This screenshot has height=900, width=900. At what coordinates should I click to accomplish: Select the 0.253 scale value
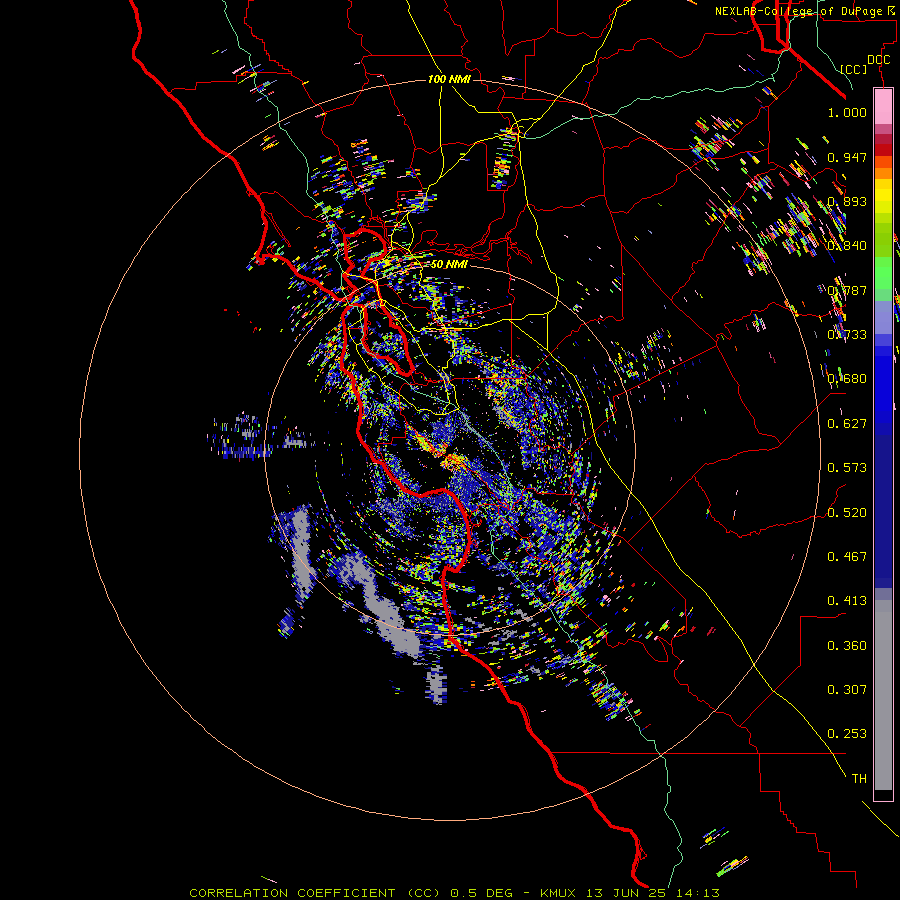tap(847, 734)
